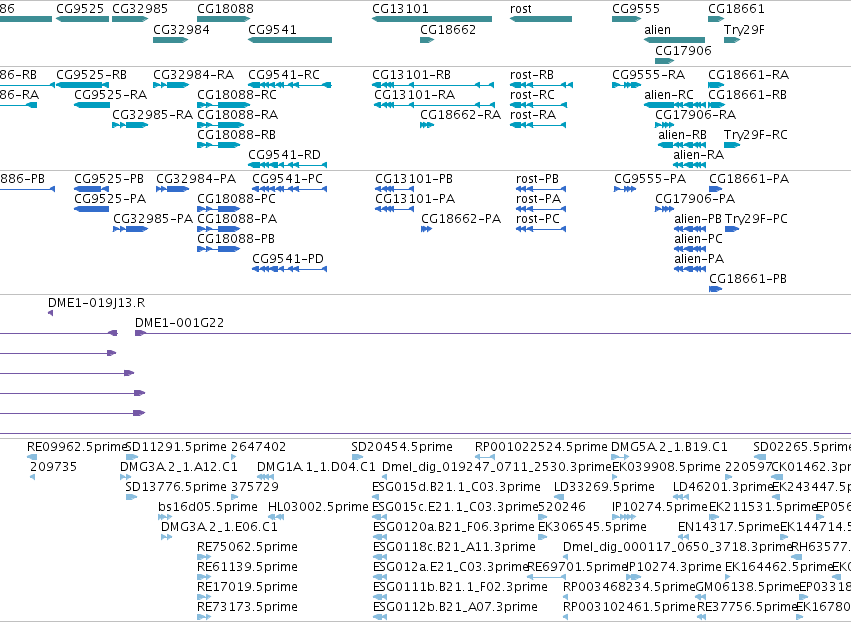
Task: Click transcript label alien-RB
Action: pos(682,135)
